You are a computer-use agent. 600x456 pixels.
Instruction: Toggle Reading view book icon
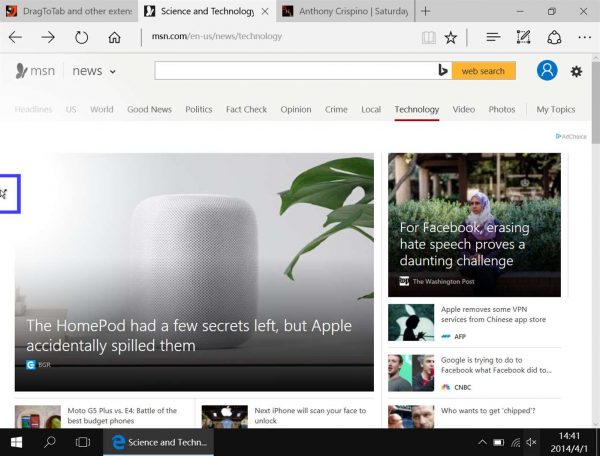tap(429, 37)
